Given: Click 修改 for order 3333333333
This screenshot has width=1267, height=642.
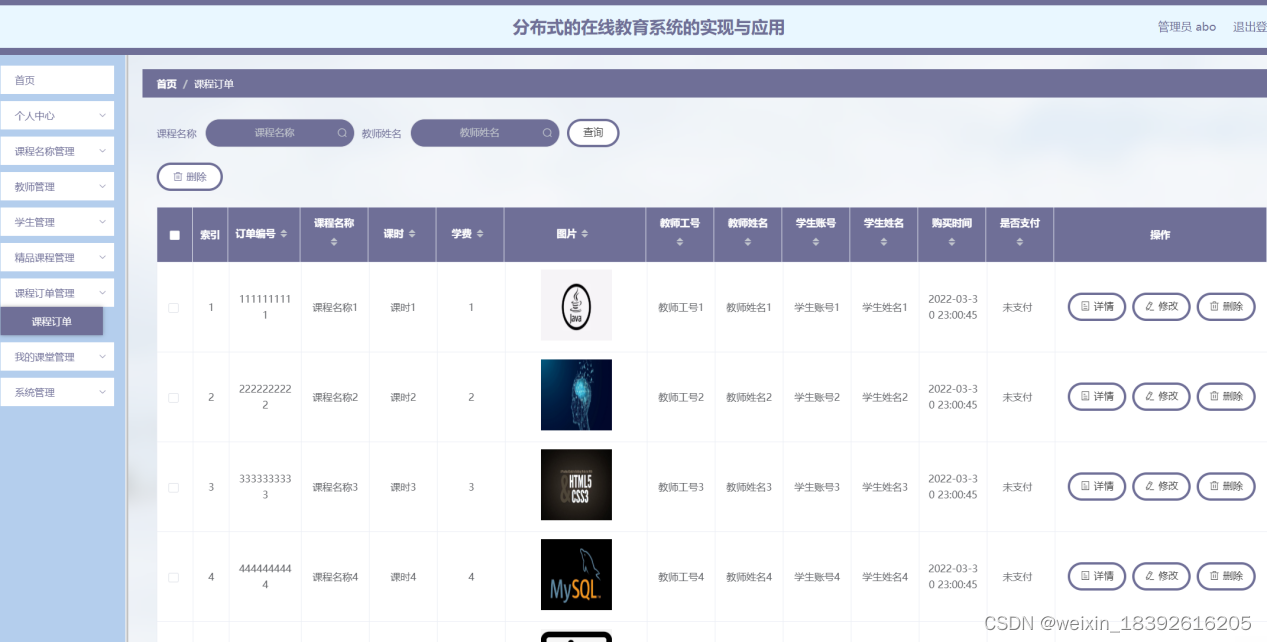Looking at the screenshot, I should pos(1161,486).
